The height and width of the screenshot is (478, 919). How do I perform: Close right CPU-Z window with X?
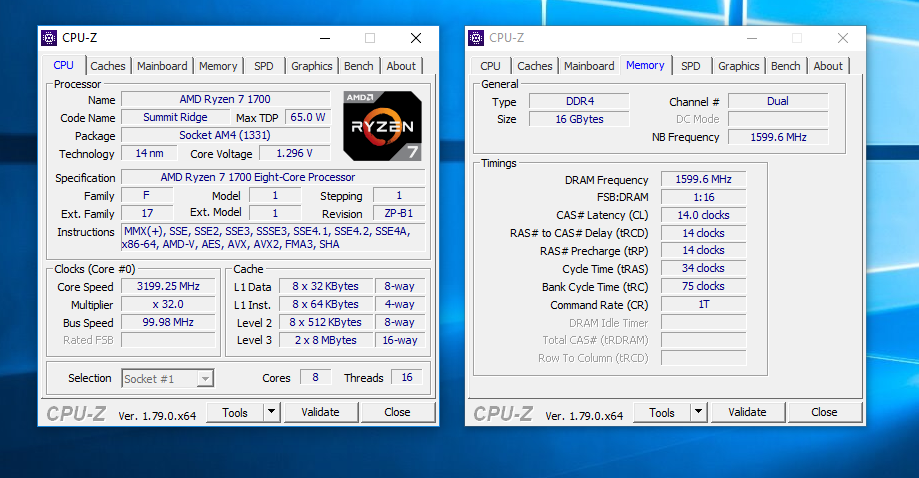843,38
